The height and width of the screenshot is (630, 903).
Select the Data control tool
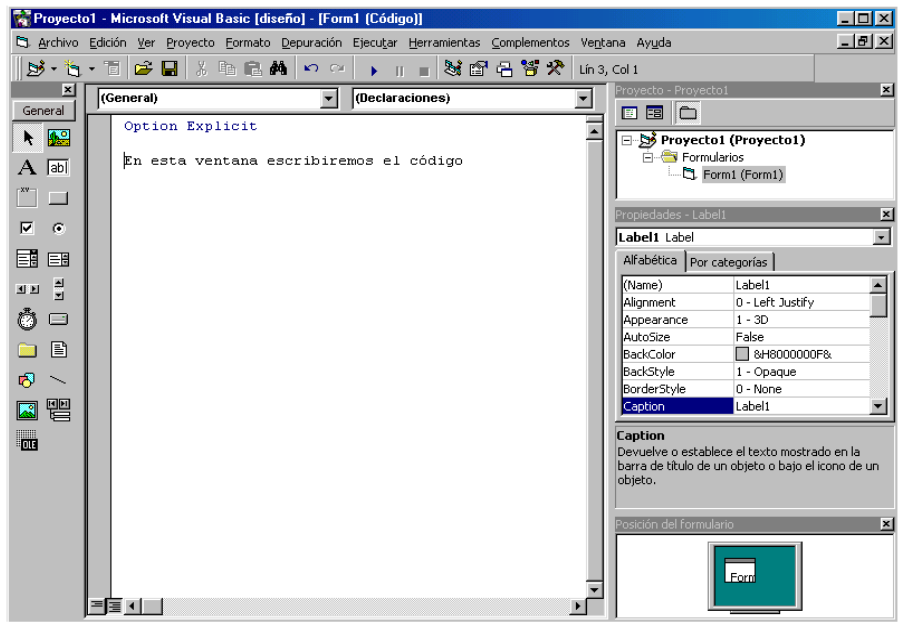pyautogui.click(x=58, y=410)
